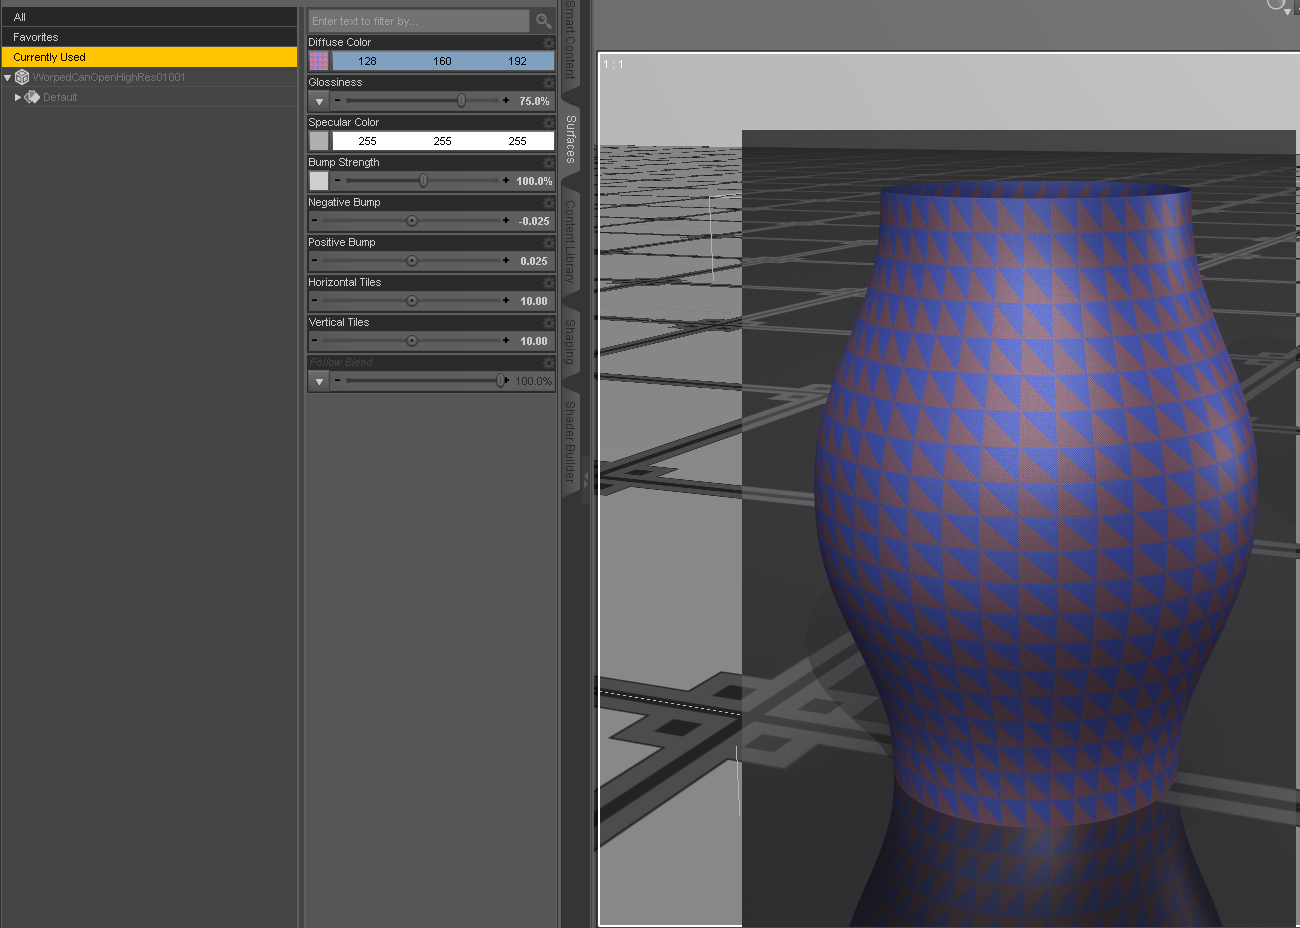
Task: Click the Positive Bump value 0.025
Action: pyautogui.click(x=534, y=261)
